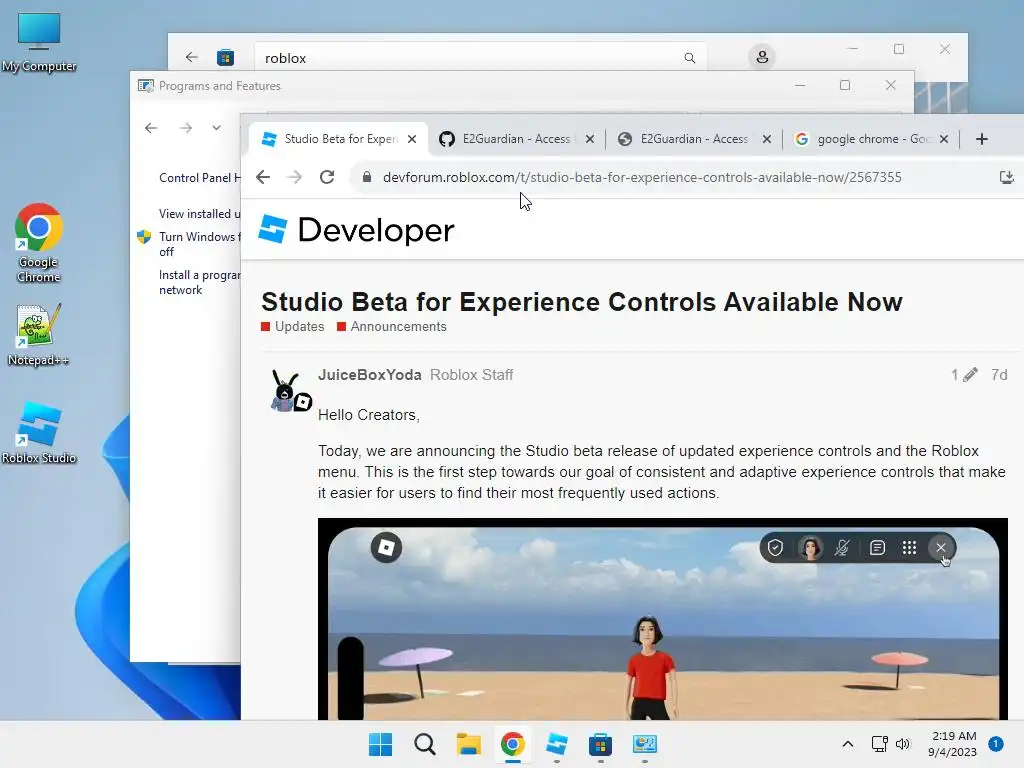1024x768 pixels.
Task: Switch to Studio Beta for Experience tab
Action: [x=338, y=139]
